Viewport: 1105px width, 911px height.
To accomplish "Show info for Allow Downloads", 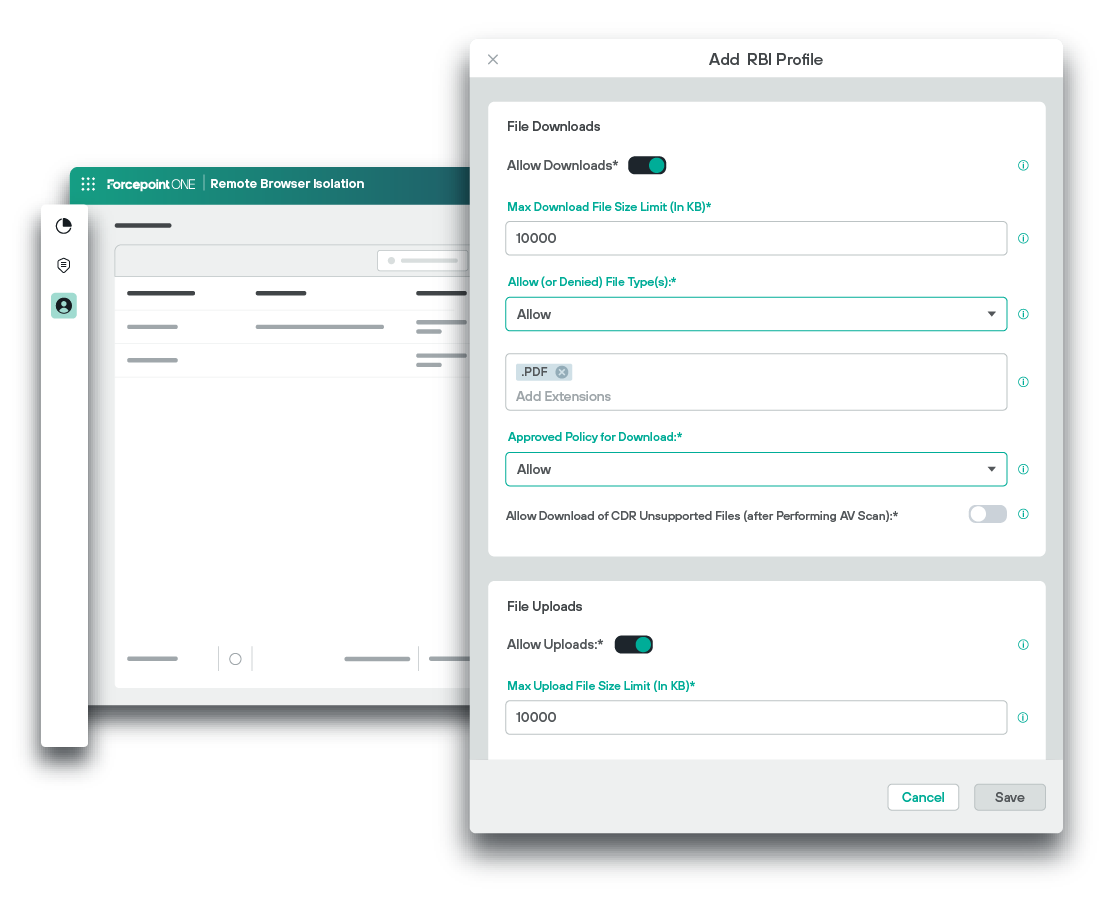I will pos(1023,166).
